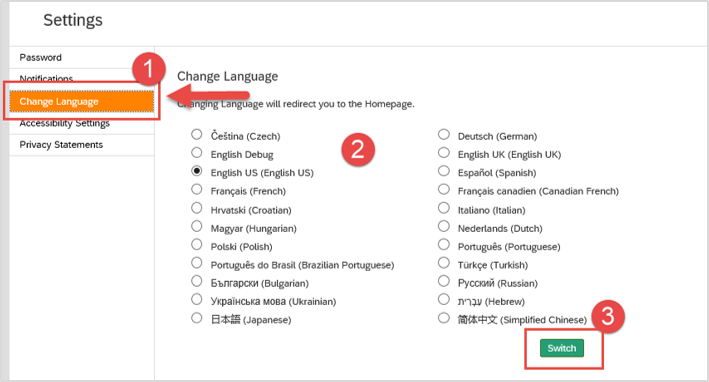
Task: Open the Password settings section
Action: [x=81, y=57]
